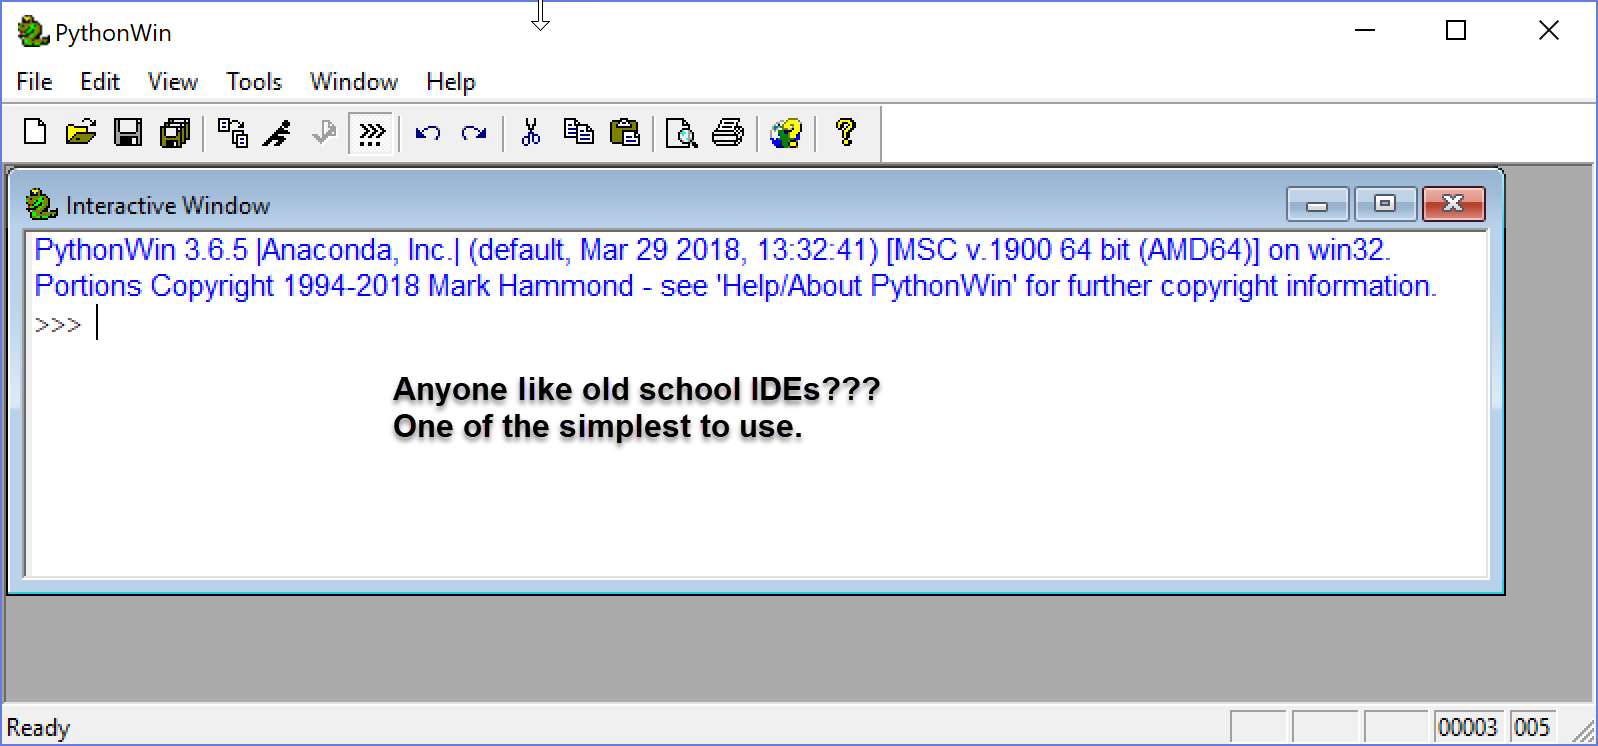
Task: Open the Edit menu
Action: 100,82
